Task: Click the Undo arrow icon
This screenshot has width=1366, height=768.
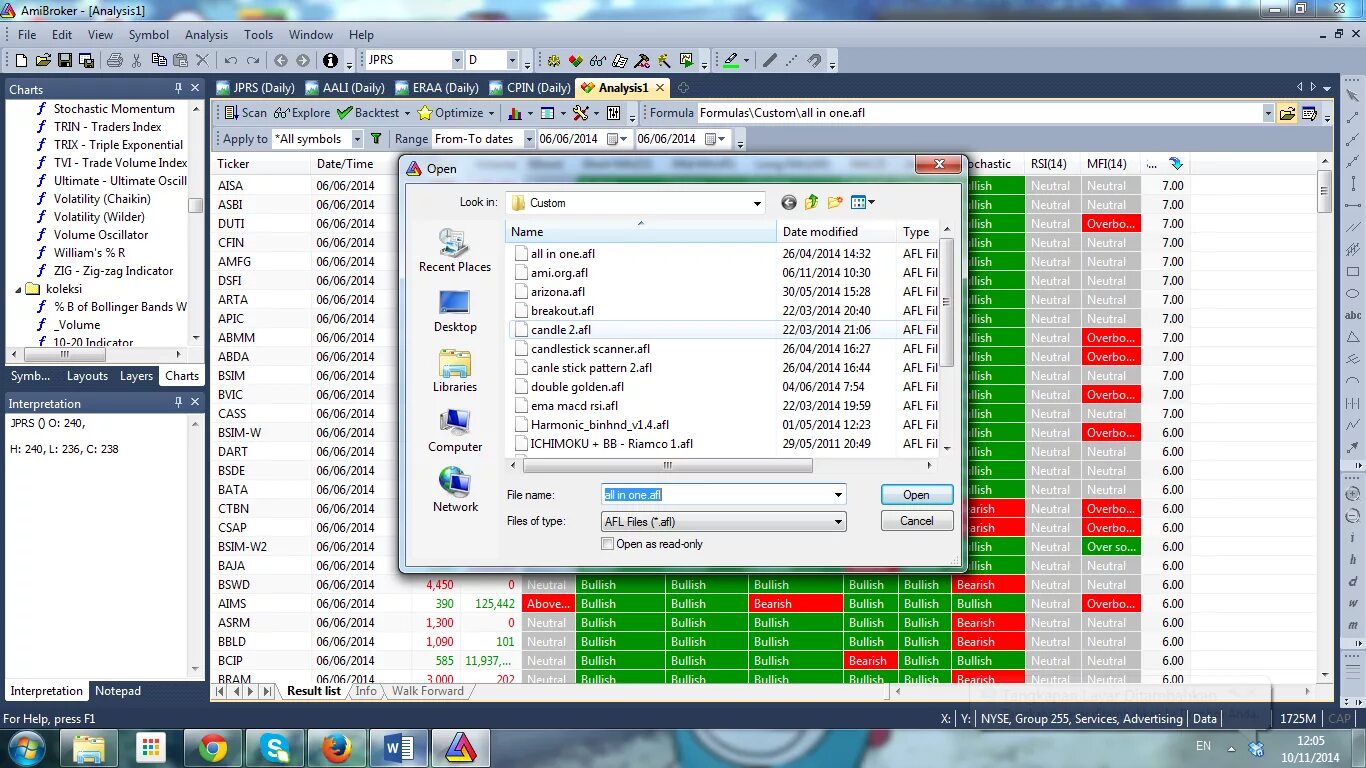Action: [x=230, y=60]
